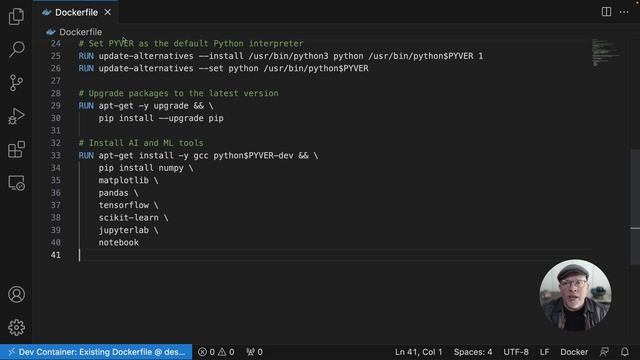The width and height of the screenshot is (640, 360).
Task: Open forwarded ports status item
Action: 254,352
